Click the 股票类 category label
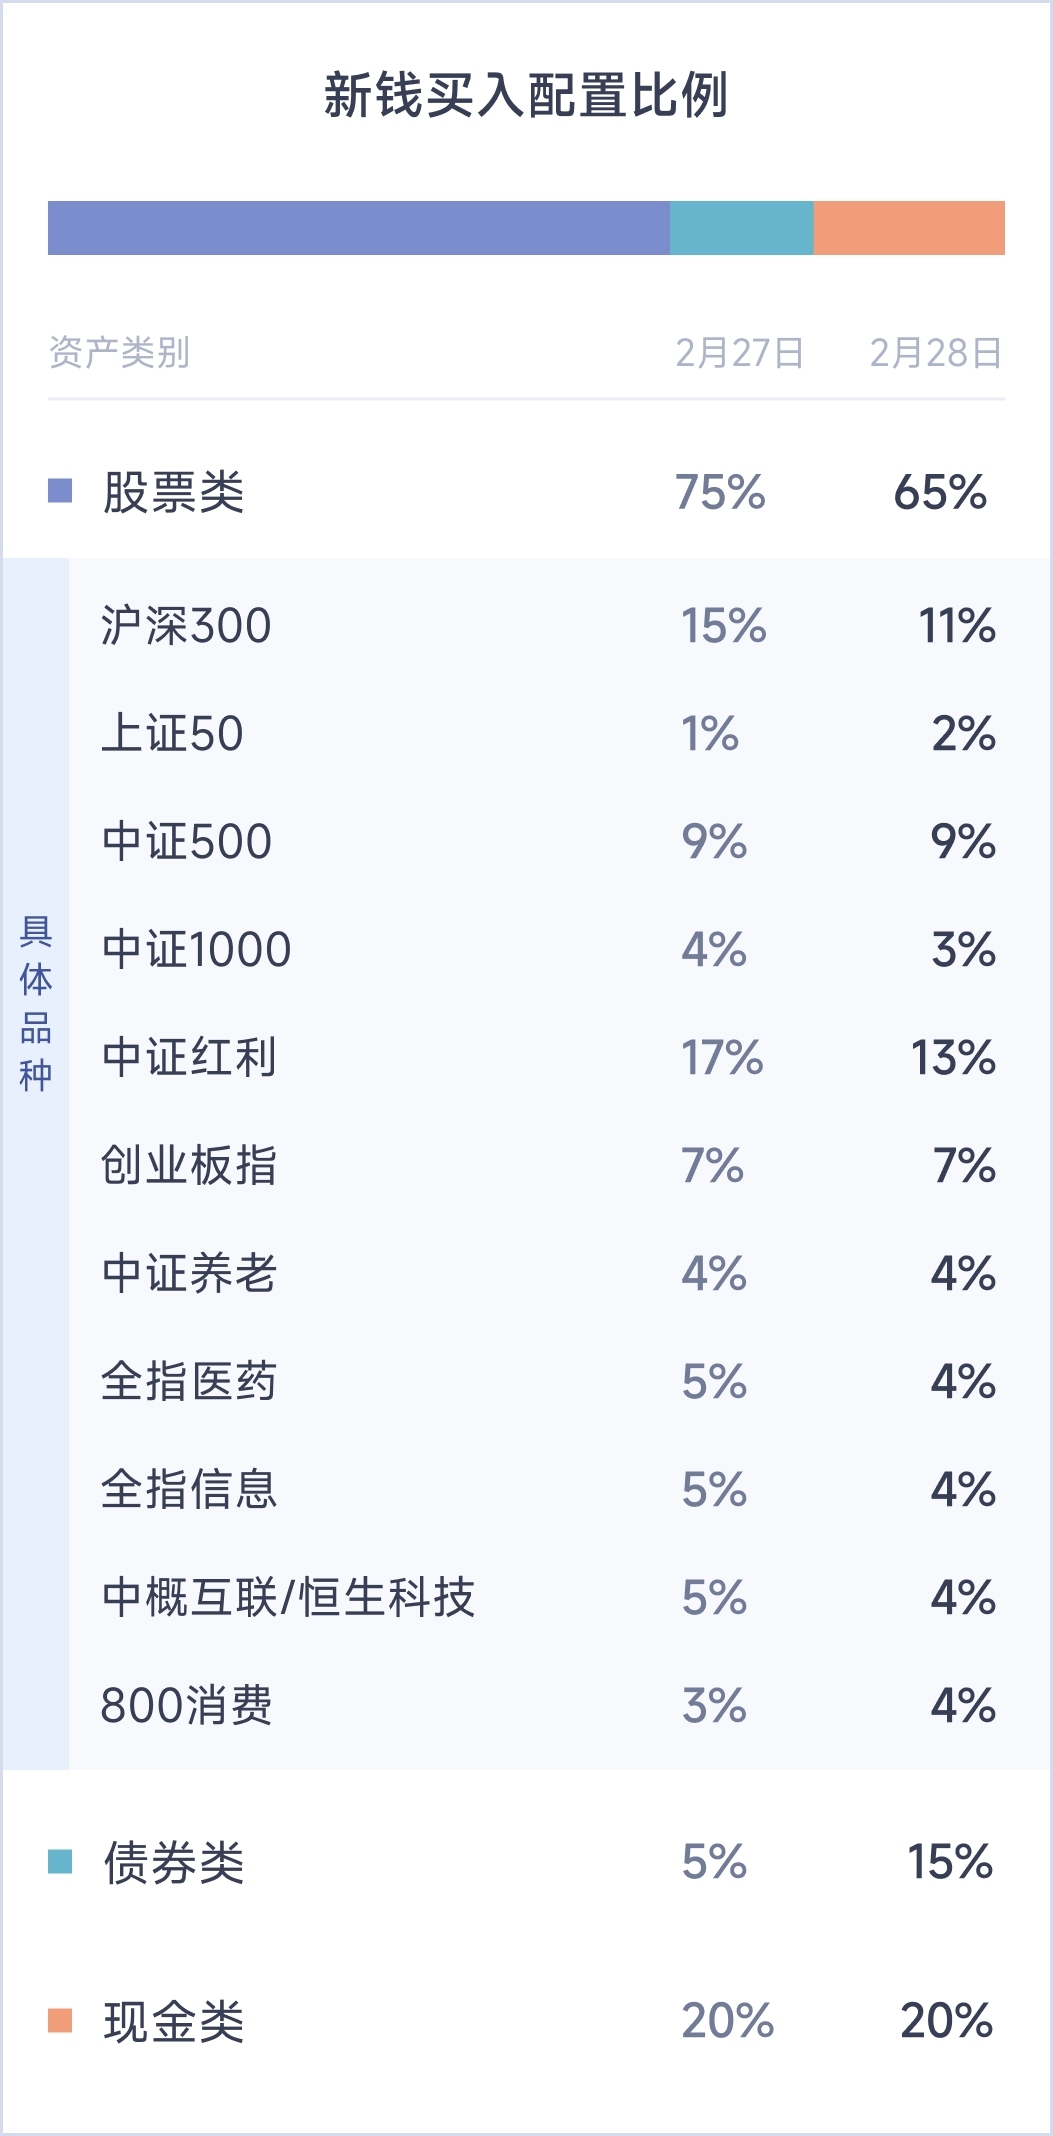The width and height of the screenshot is (1053, 2136). point(174,492)
